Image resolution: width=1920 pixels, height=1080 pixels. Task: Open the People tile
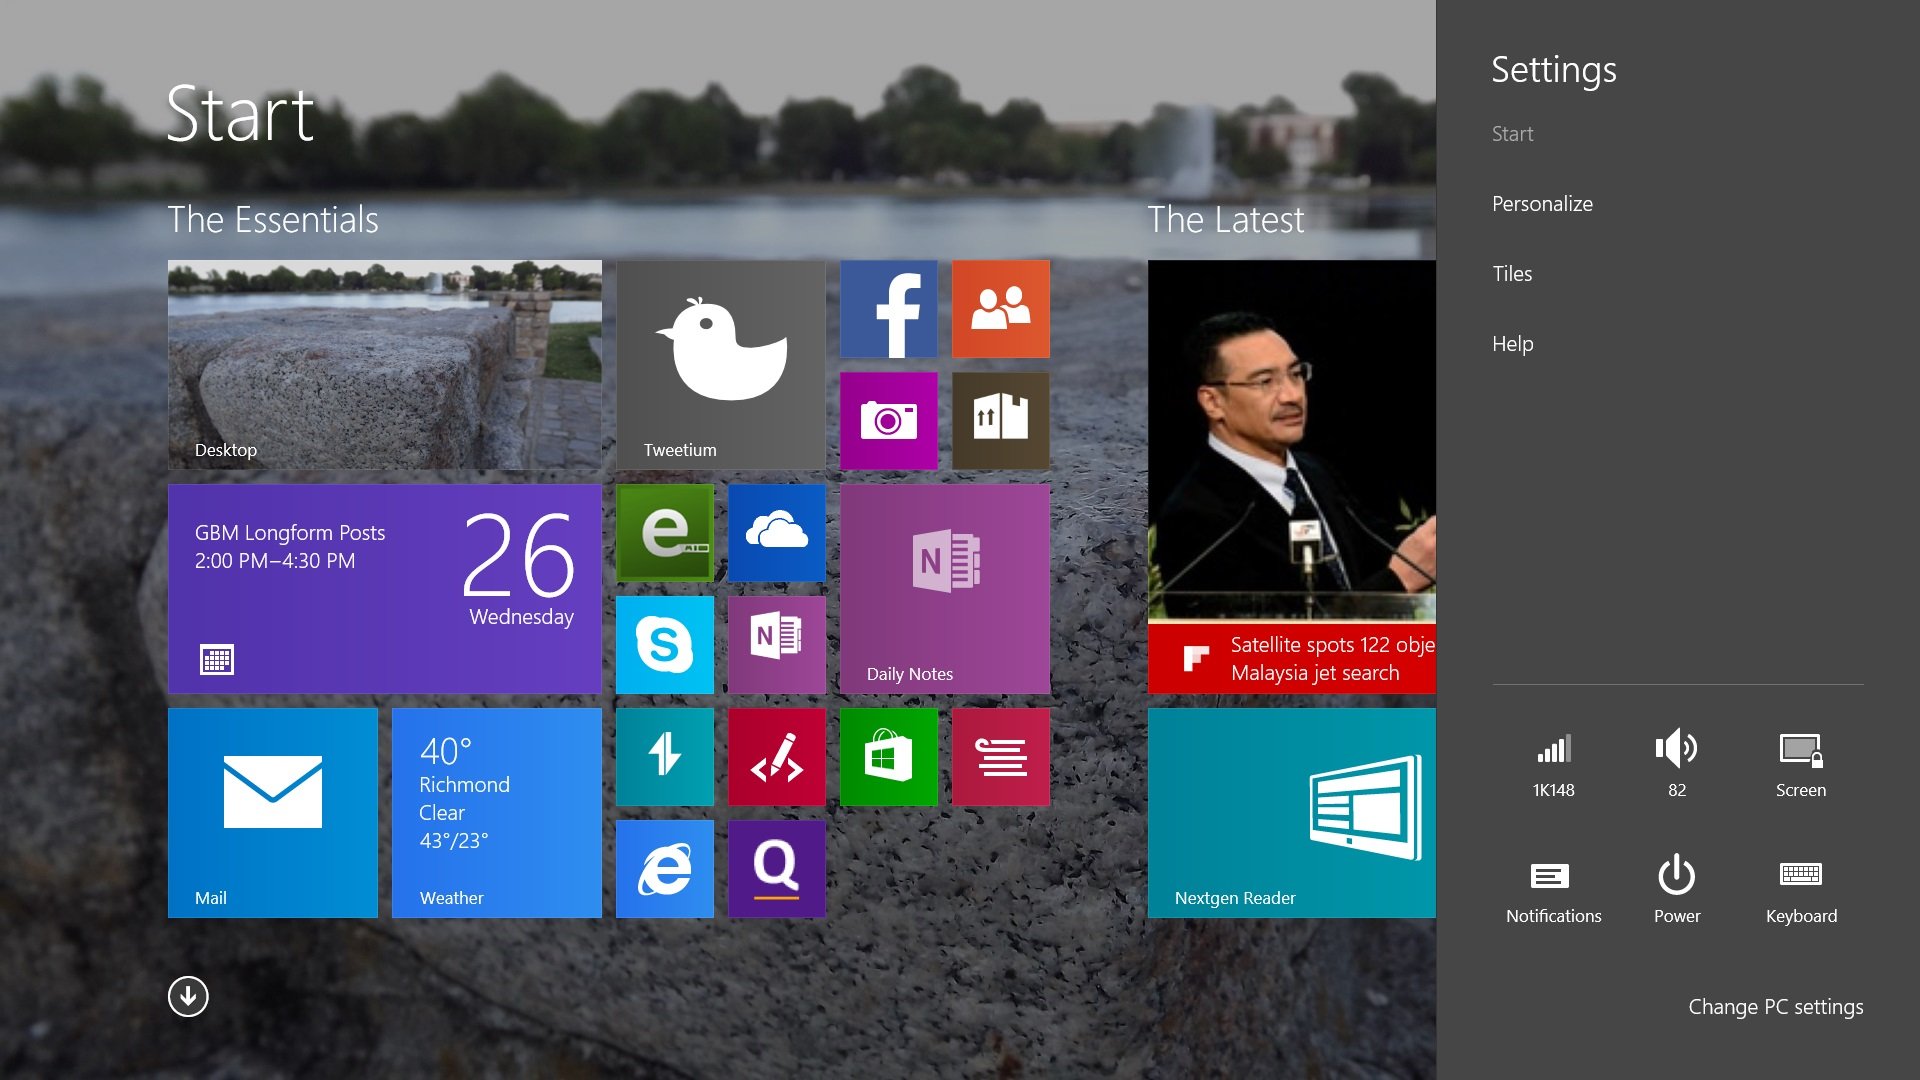pyautogui.click(x=1001, y=309)
